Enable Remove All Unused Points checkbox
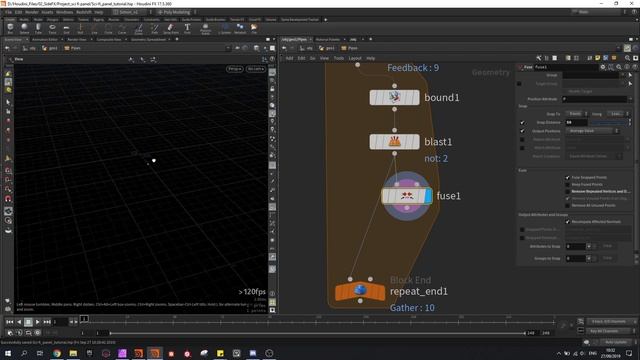Image resolution: width=640 pixels, height=360 pixels. [x=567, y=205]
